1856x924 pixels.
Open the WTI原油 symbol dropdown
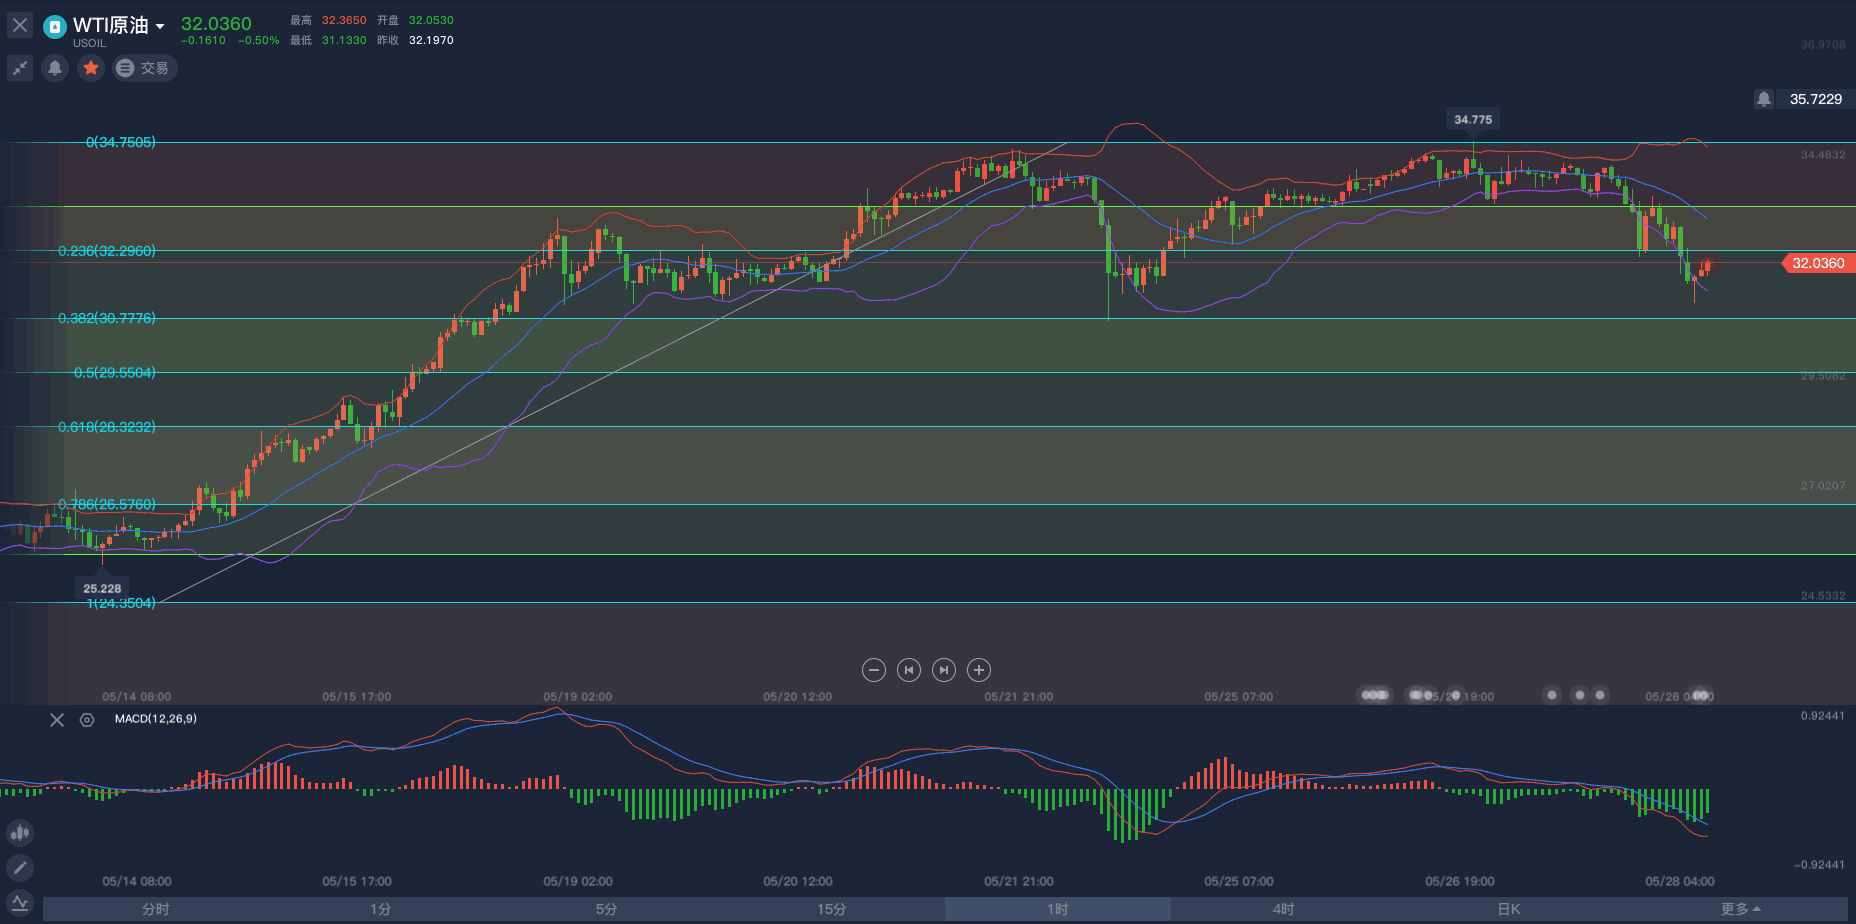coord(160,27)
